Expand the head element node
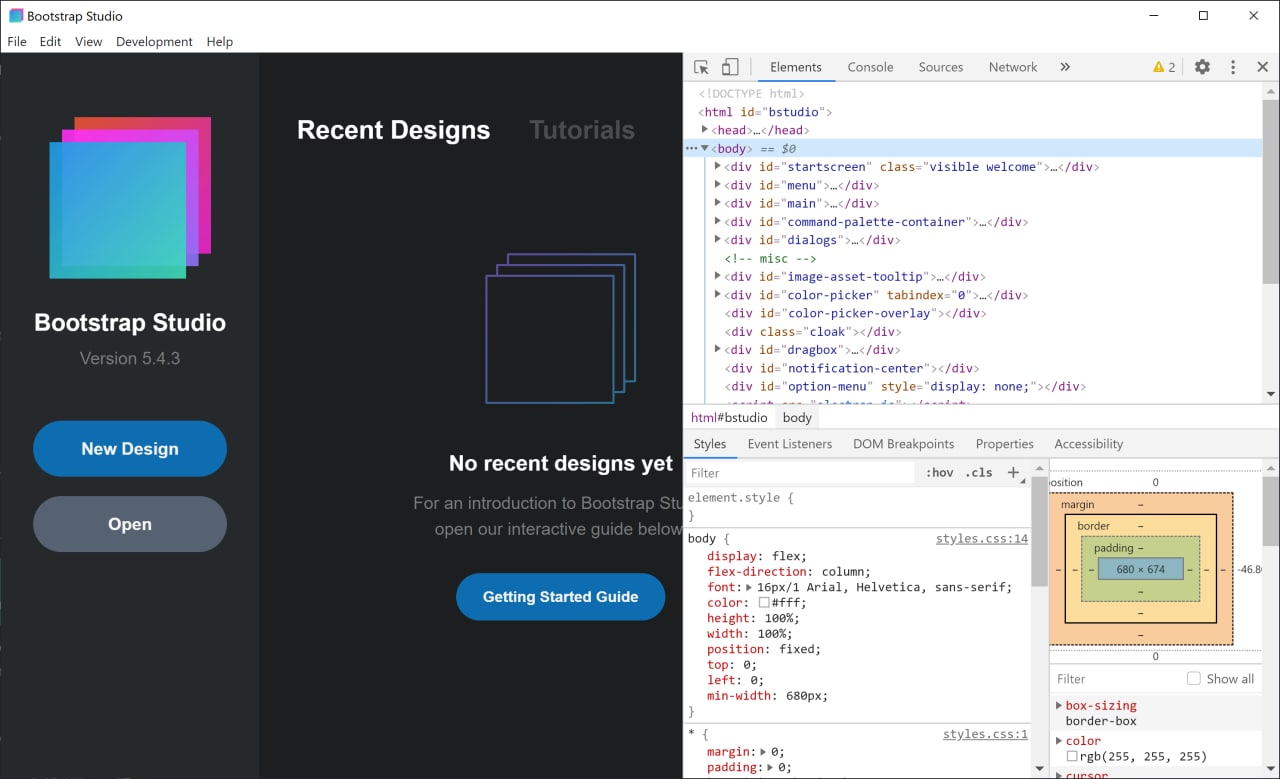Viewport: 1280px width, 779px height. point(705,130)
